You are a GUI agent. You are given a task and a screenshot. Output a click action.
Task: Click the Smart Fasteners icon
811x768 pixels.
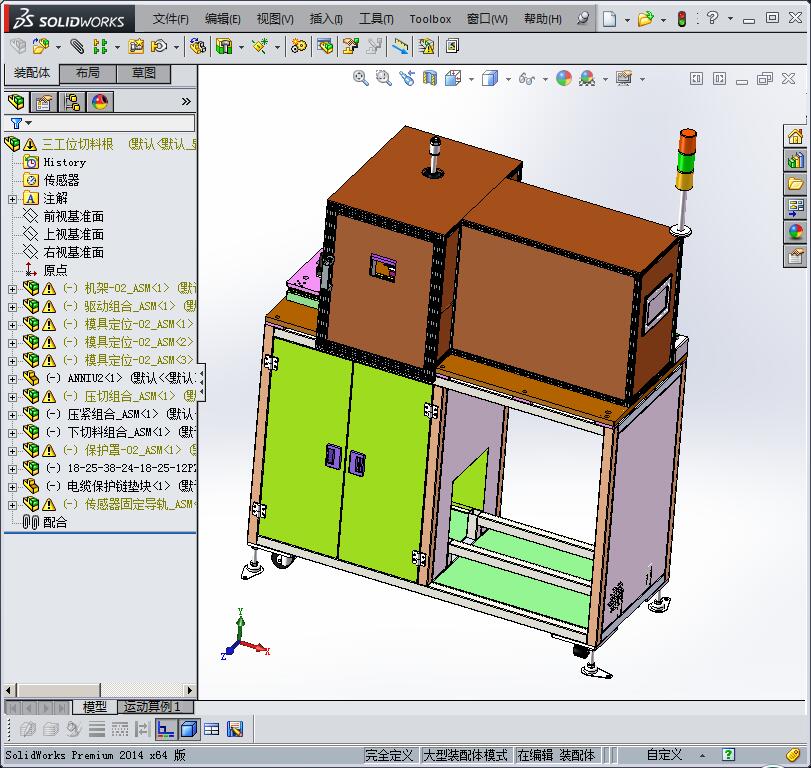pyautogui.click(x=137, y=47)
